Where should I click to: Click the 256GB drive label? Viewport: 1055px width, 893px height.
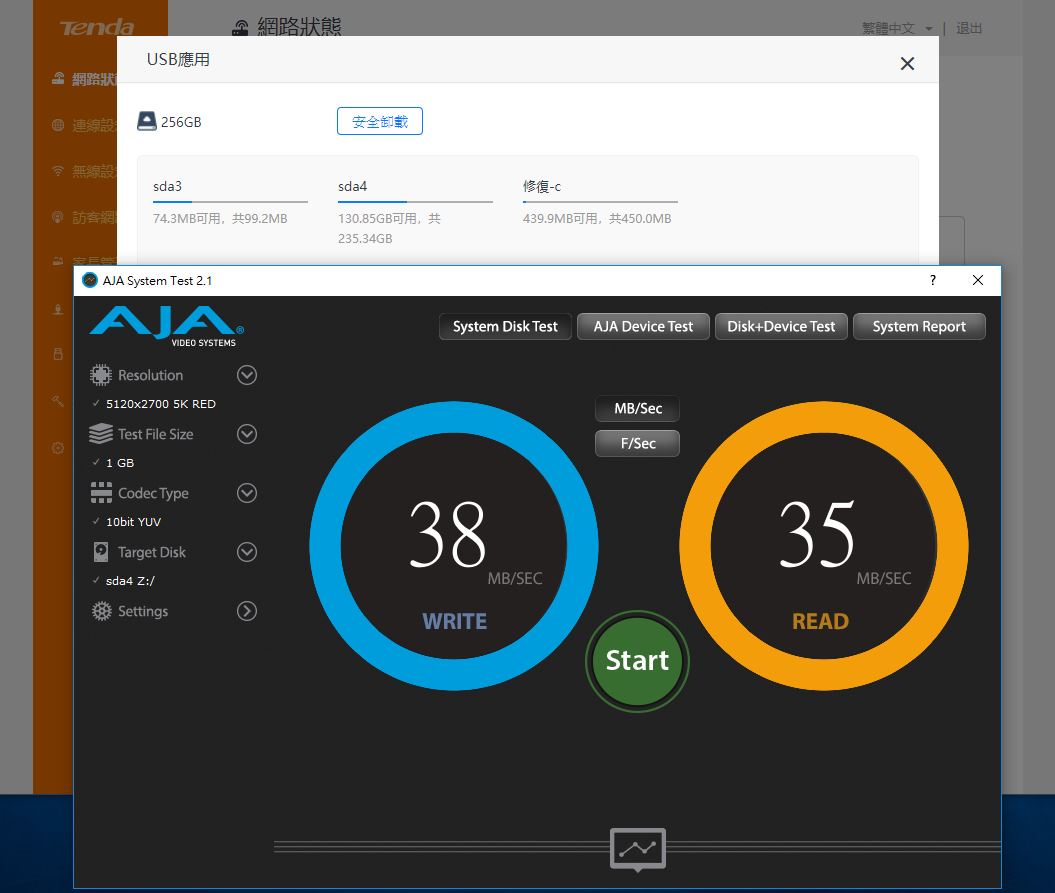(x=181, y=122)
